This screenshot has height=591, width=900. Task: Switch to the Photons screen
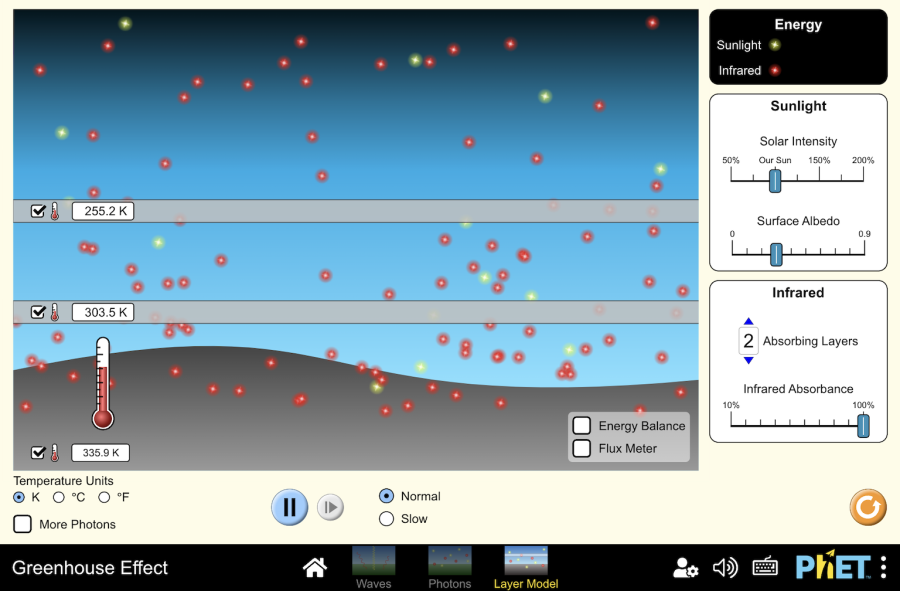click(449, 566)
